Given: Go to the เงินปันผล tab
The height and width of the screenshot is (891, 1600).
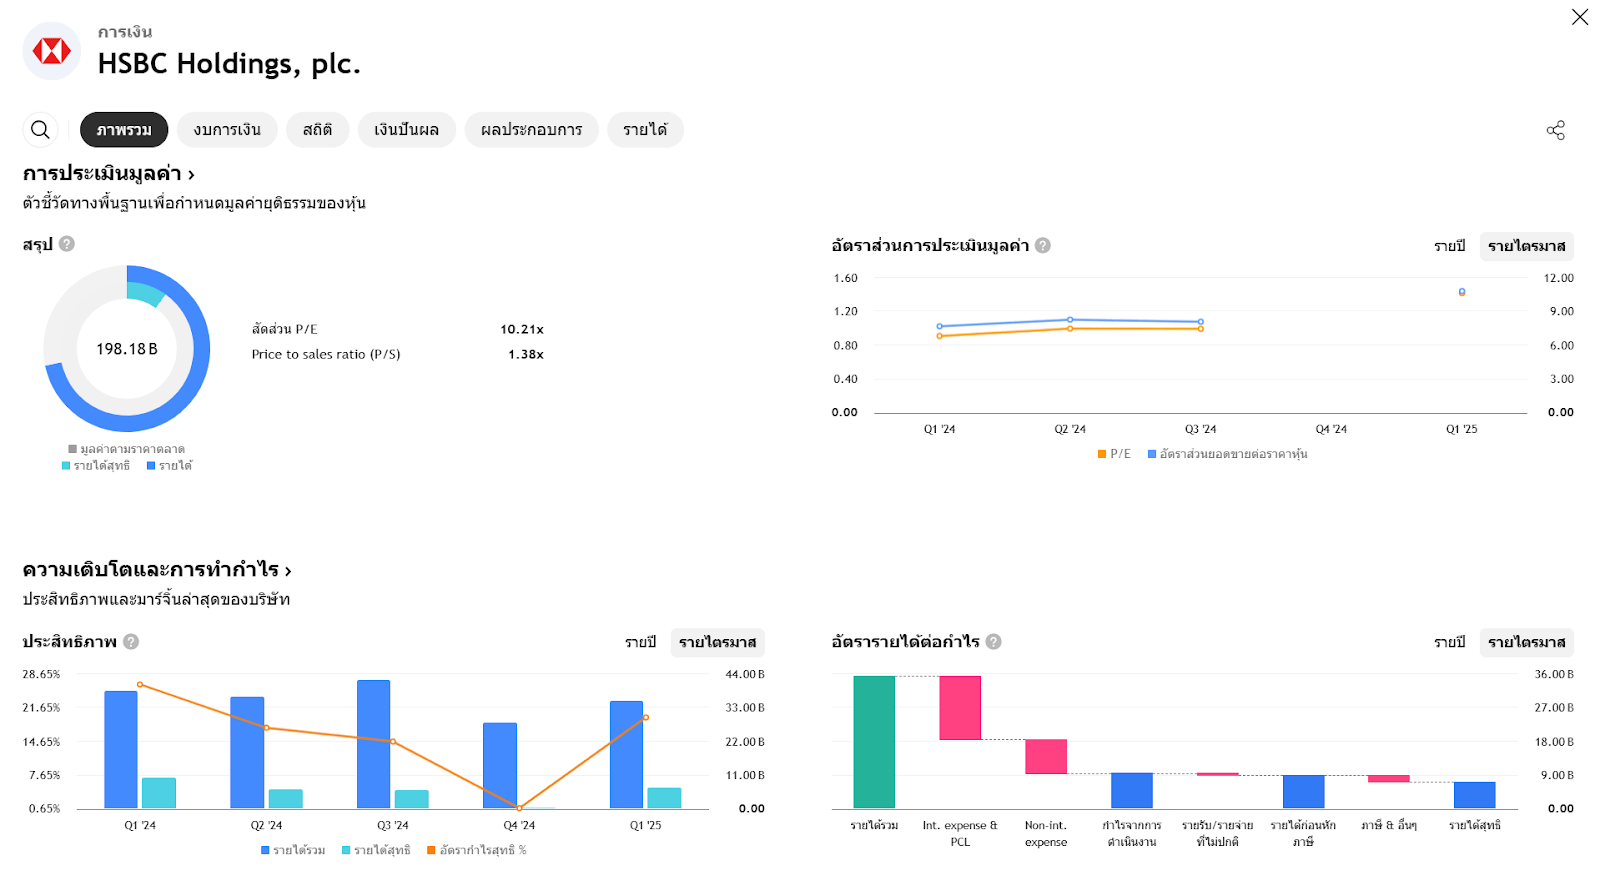Looking at the screenshot, I should [406, 130].
